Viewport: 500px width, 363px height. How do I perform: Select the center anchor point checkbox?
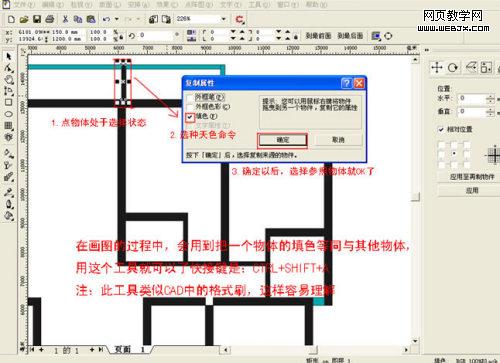tap(454, 154)
